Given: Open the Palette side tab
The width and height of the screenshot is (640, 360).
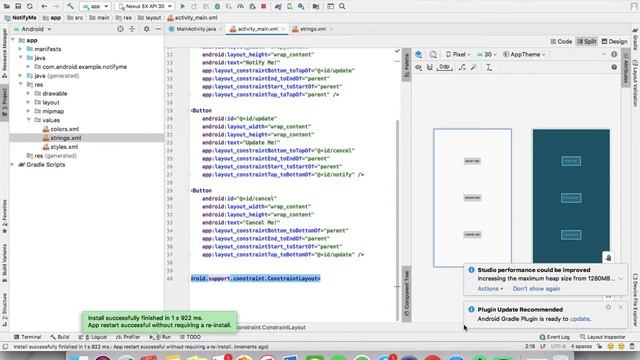Looking at the screenshot, I should [406, 65].
